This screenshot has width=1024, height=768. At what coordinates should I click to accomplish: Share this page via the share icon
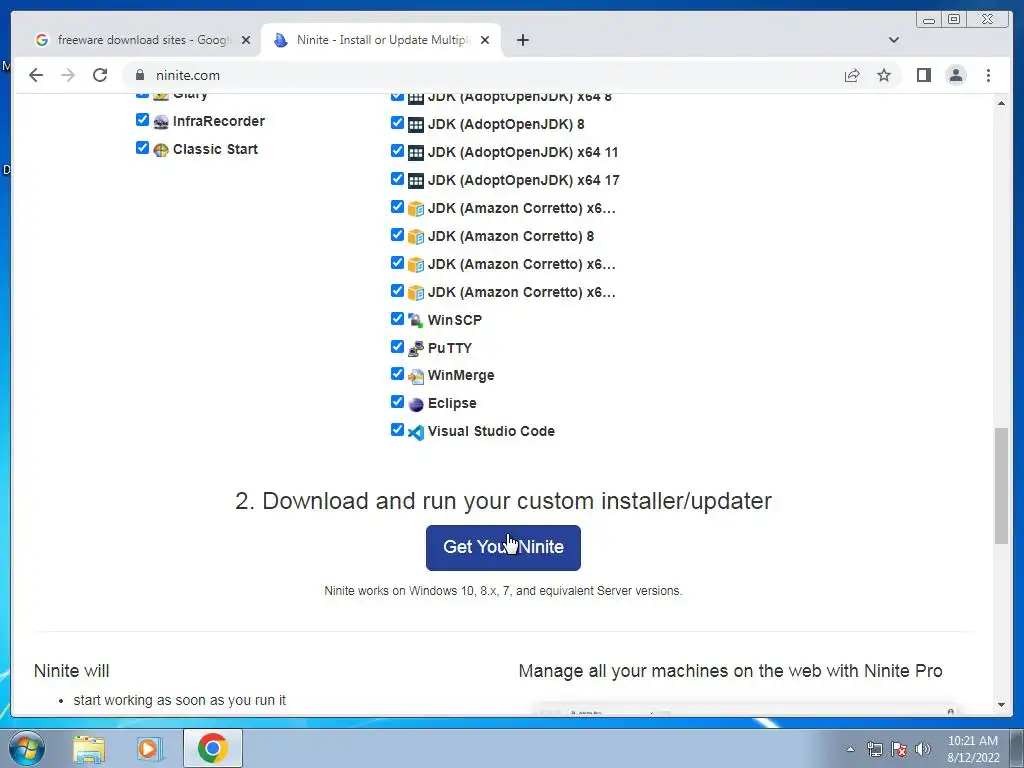coord(852,75)
